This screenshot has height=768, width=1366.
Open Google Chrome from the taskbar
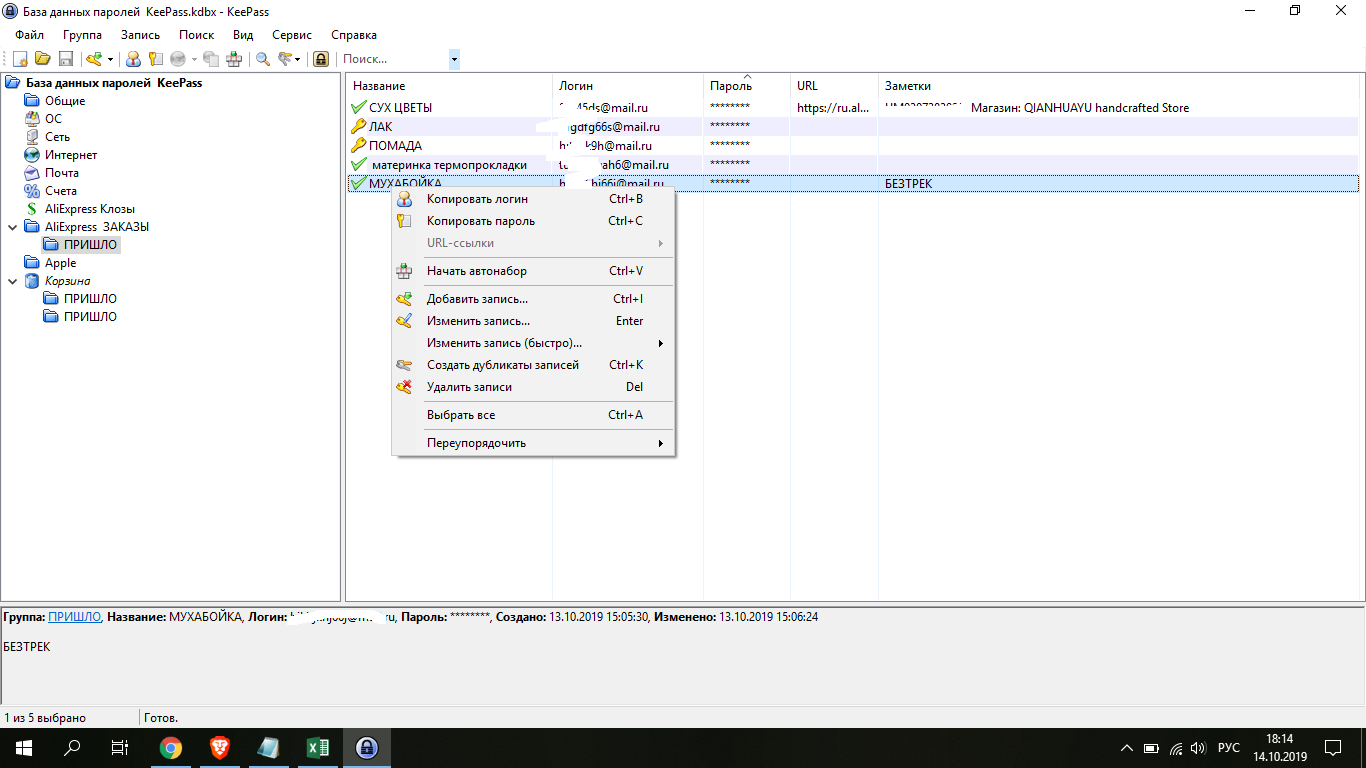[171, 747]
